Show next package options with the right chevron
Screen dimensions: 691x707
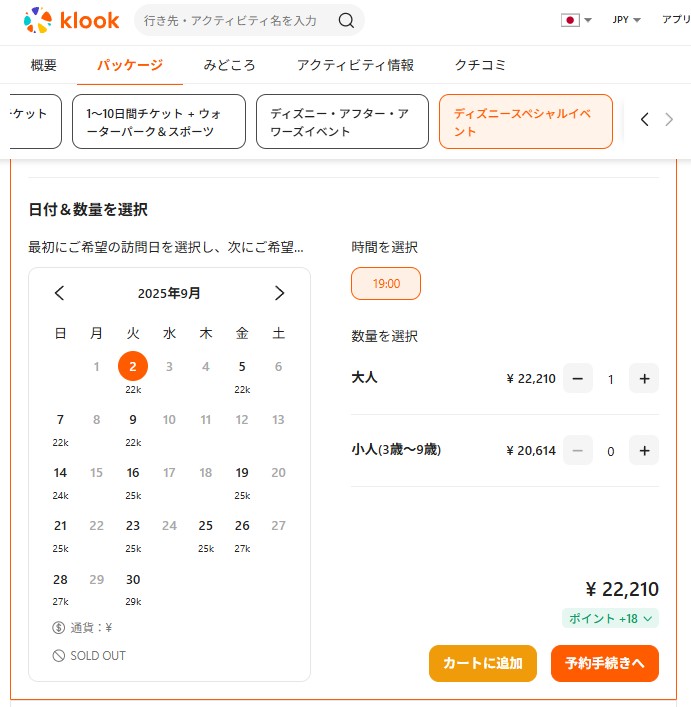tap(669, 119)
